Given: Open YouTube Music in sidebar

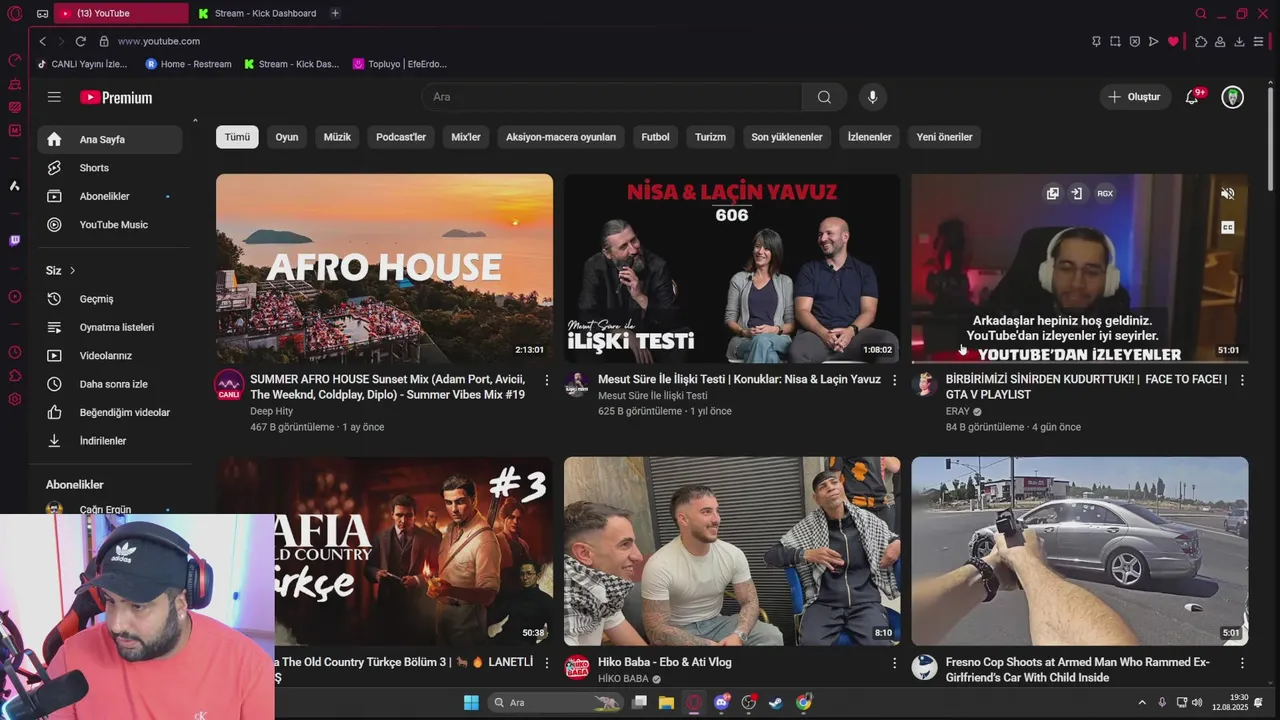Looking at the screenshot, I should [110, 225].
